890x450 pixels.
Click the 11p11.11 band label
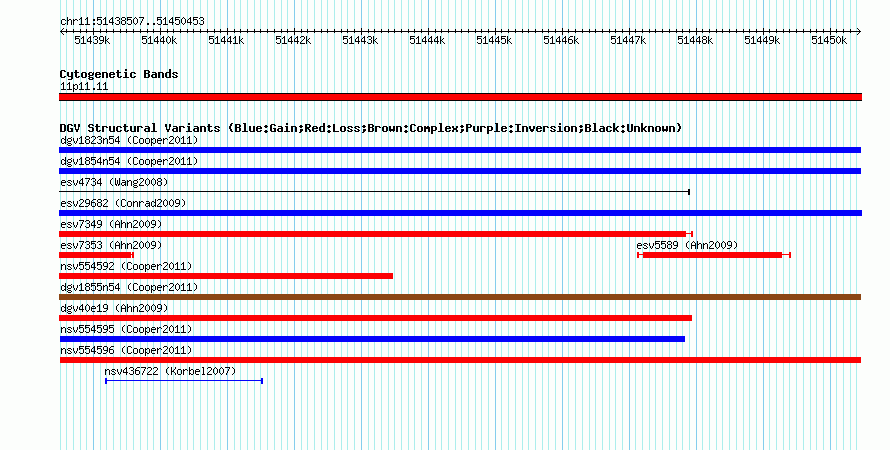coord(84,86)
